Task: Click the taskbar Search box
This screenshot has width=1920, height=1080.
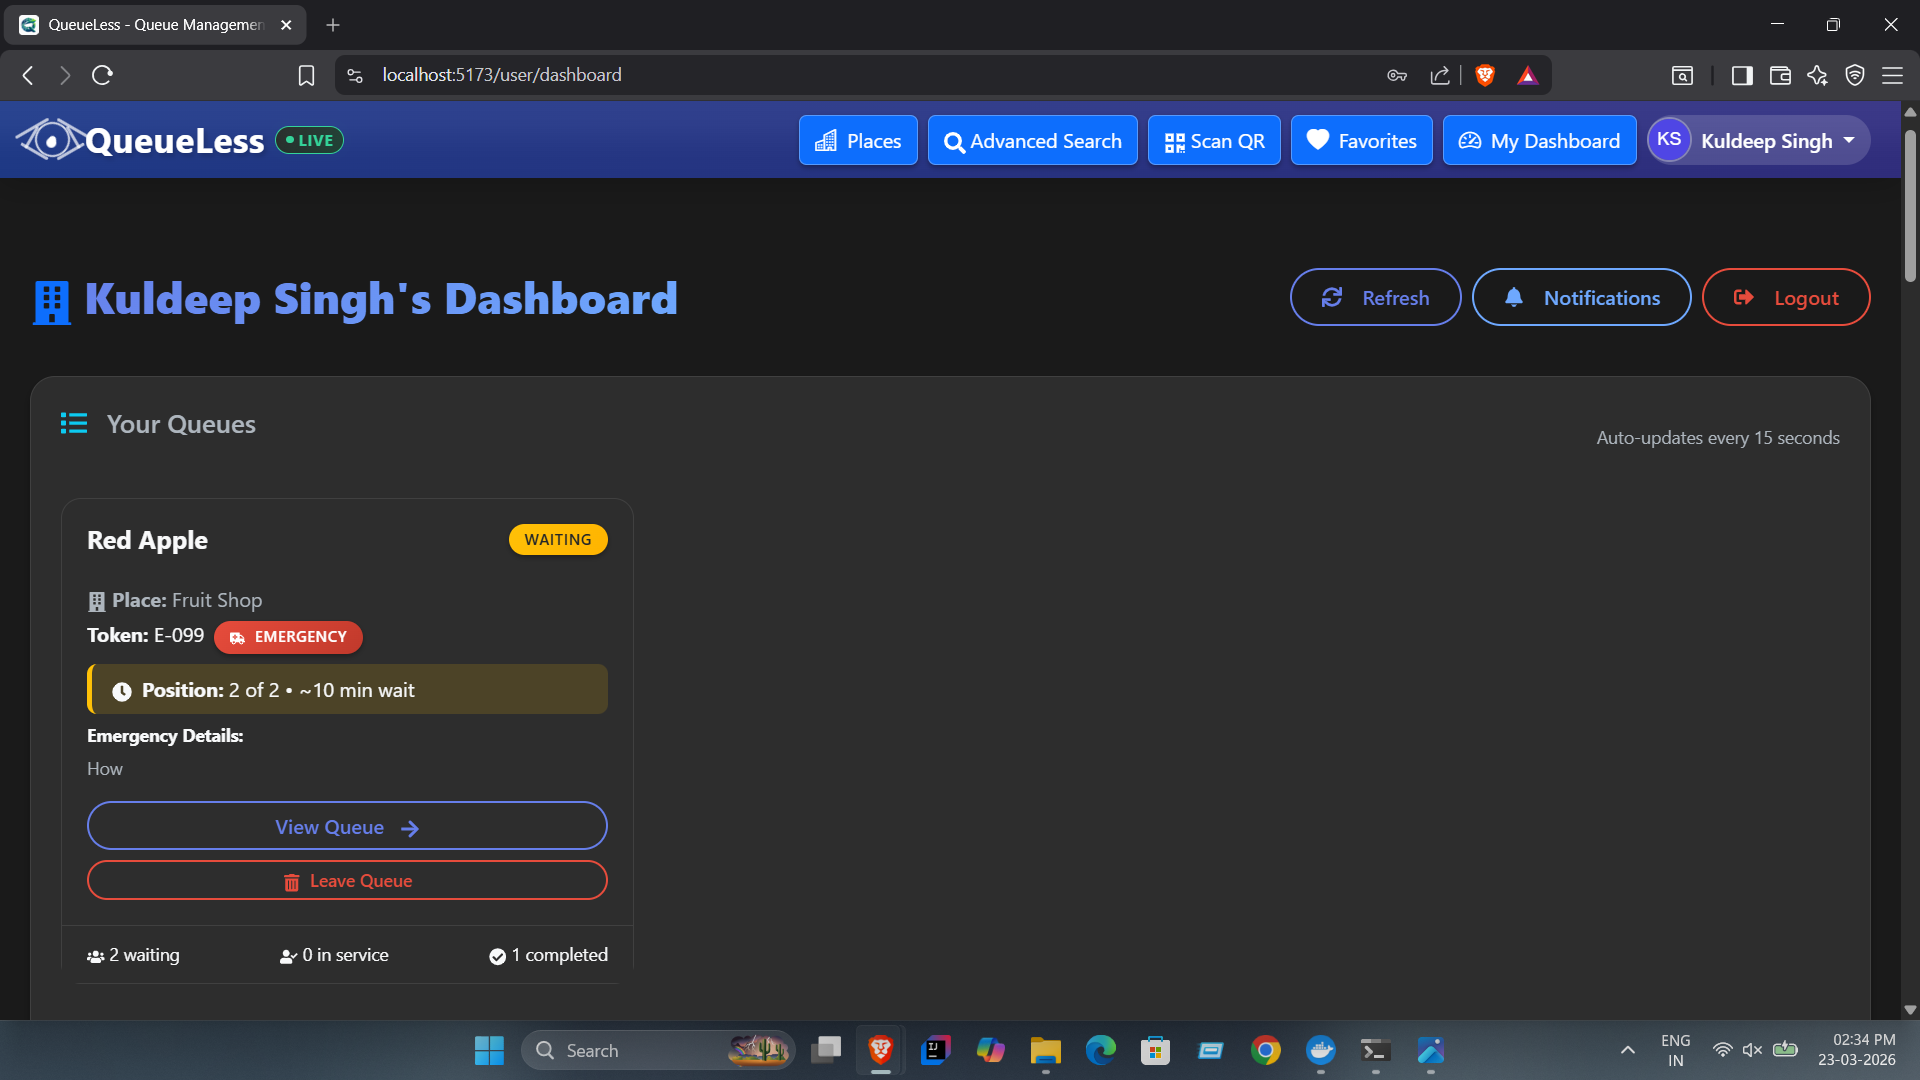Action: pyautogui.click(x=658, y=1050)
